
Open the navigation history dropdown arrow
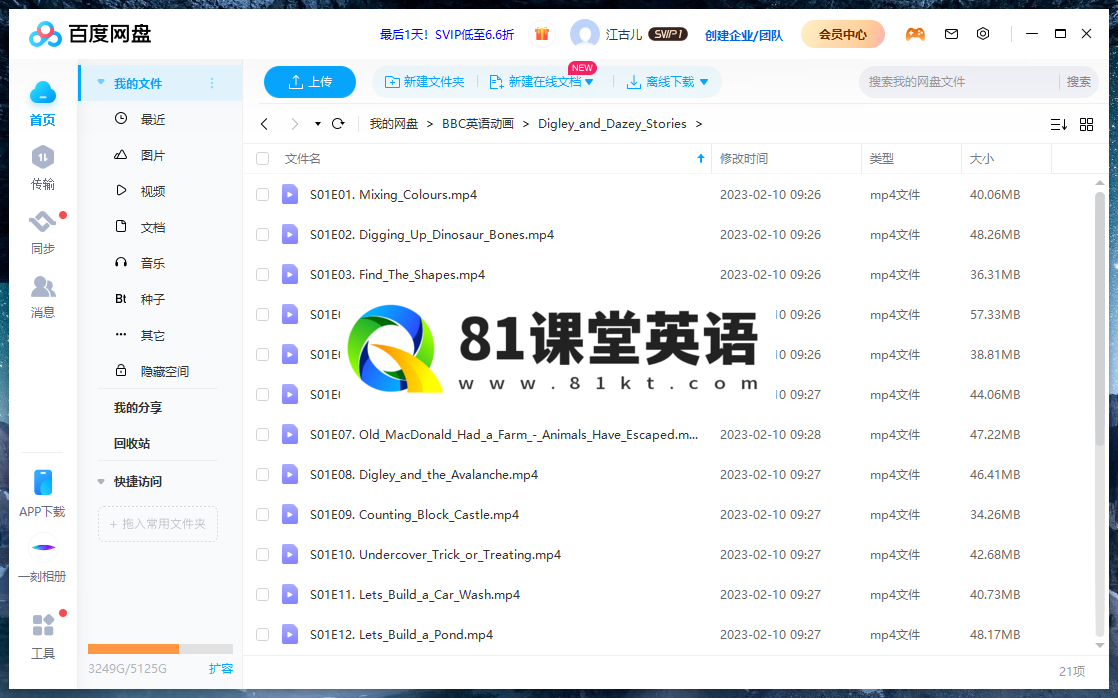[317, 124]
